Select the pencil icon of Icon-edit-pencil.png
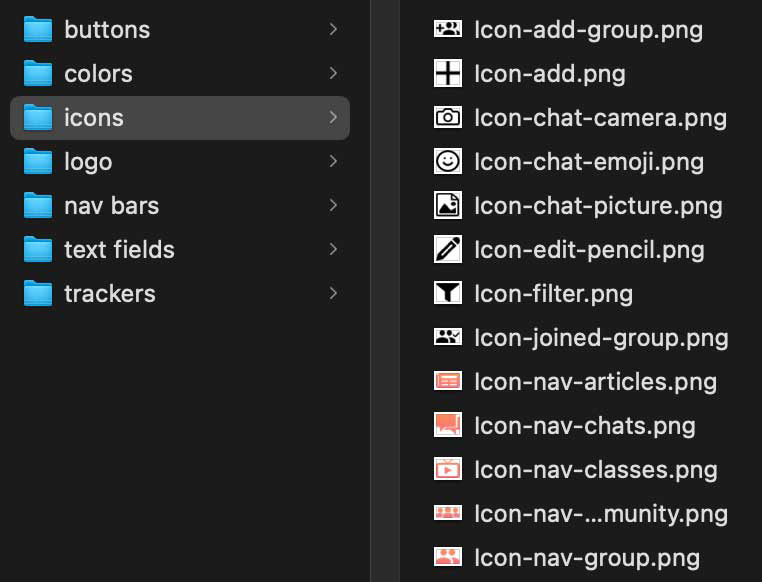Viewport: 762px width, 582px height. (447, 249)
